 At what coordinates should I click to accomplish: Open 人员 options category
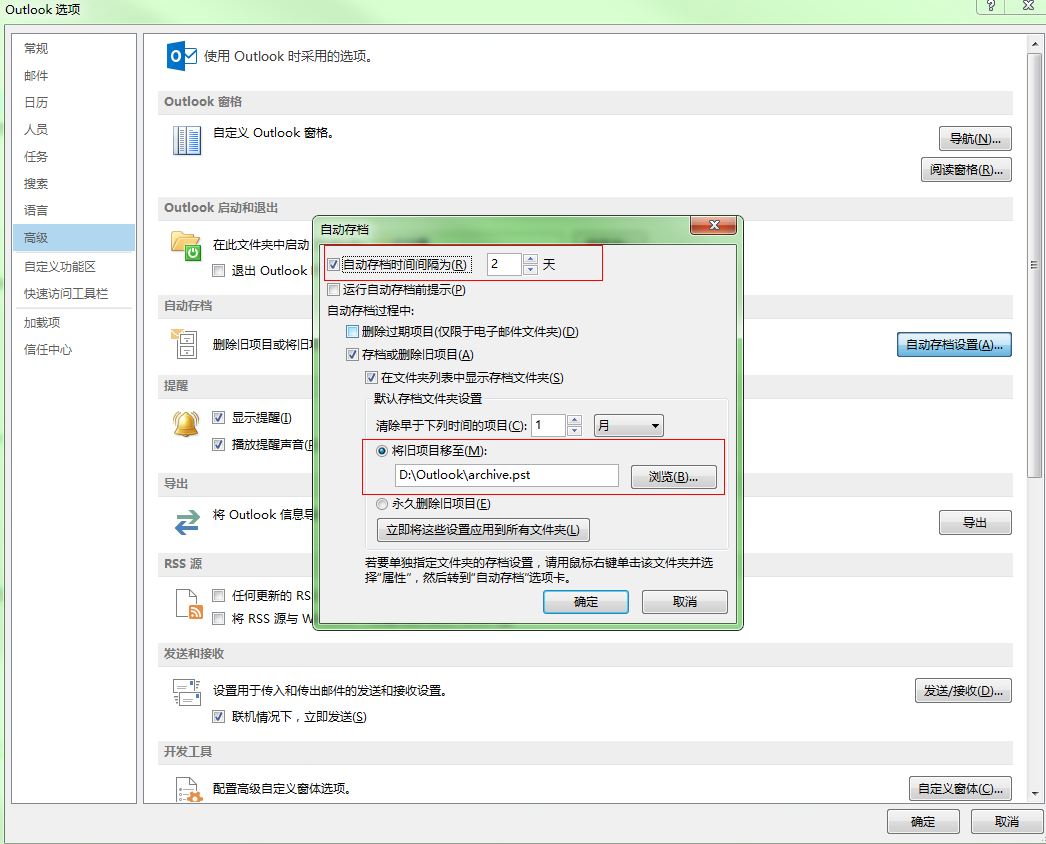tap(73, 129)
